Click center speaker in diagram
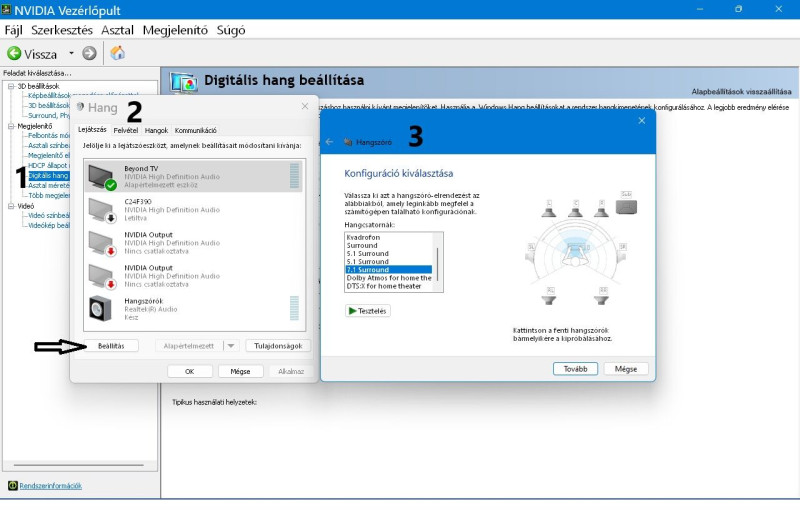 tap(576, 209)
